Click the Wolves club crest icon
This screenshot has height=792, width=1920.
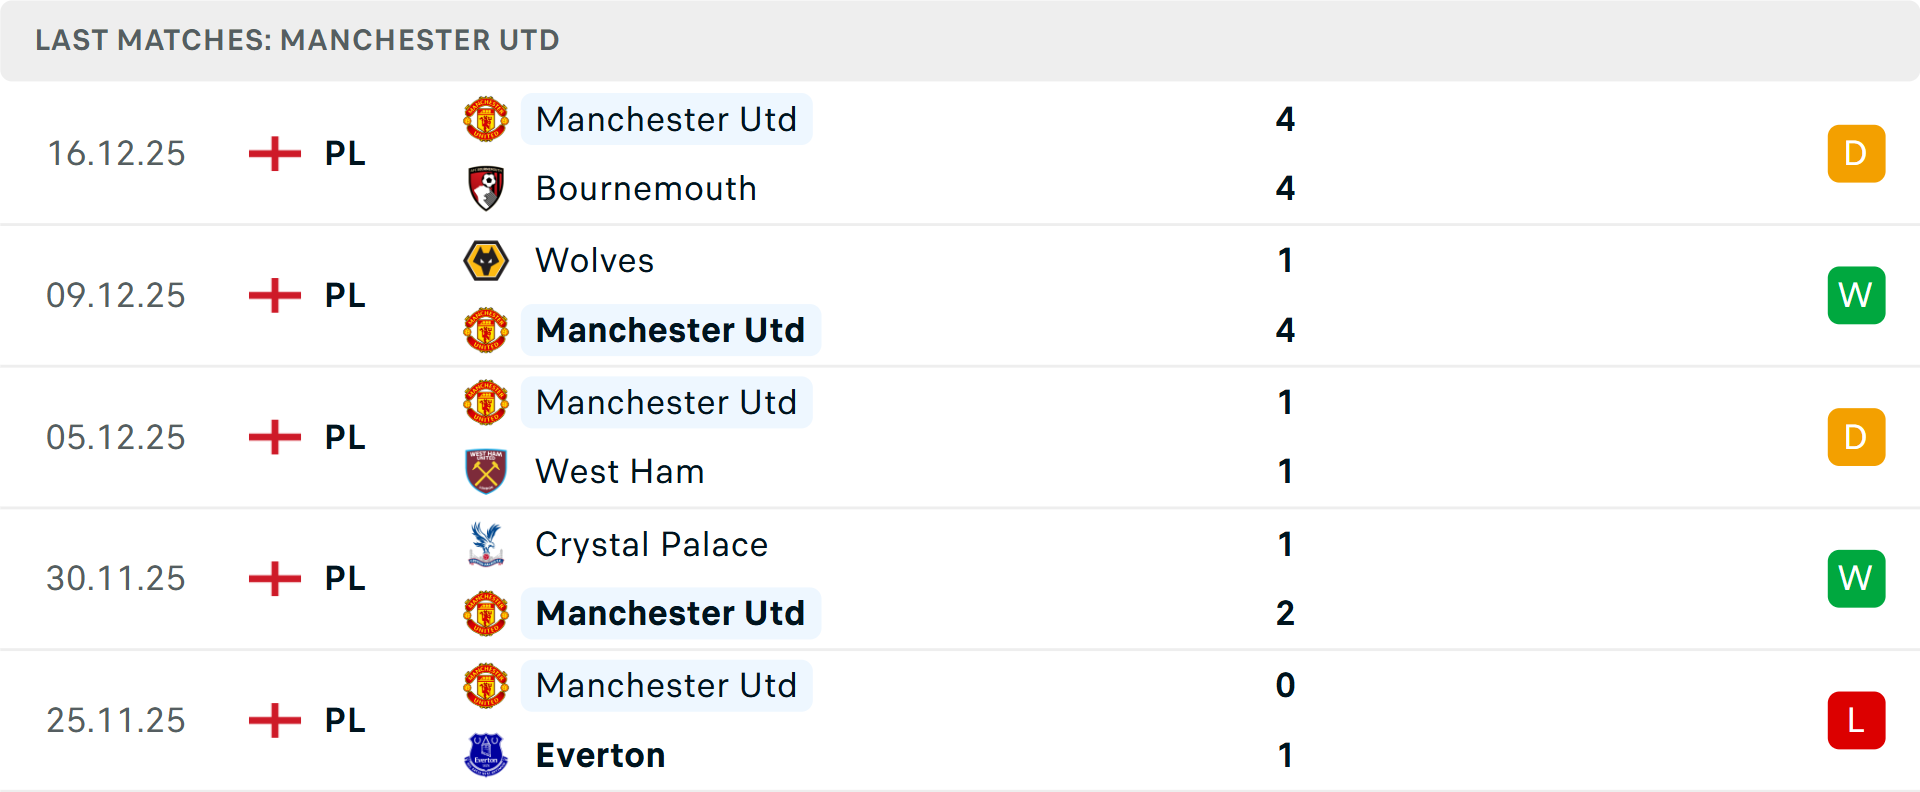point(486,261)
